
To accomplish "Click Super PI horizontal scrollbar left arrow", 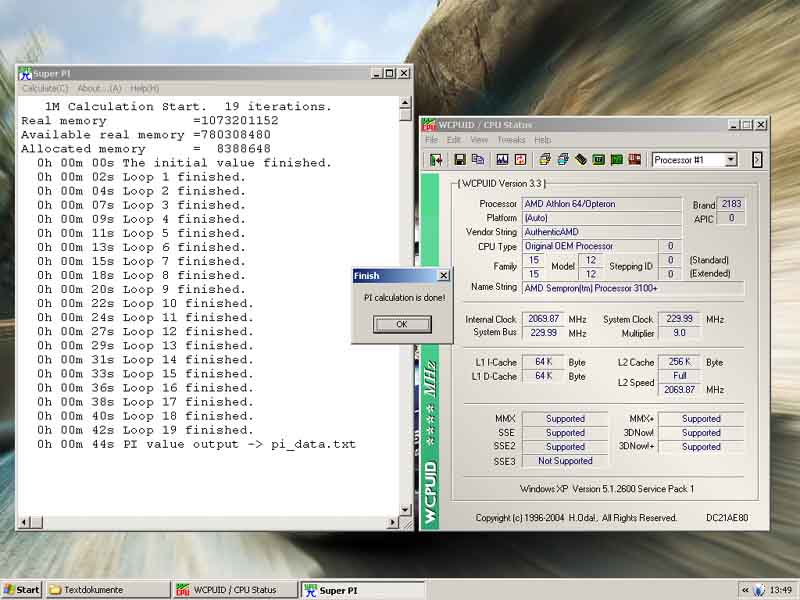I will click(x=23, y=522).
